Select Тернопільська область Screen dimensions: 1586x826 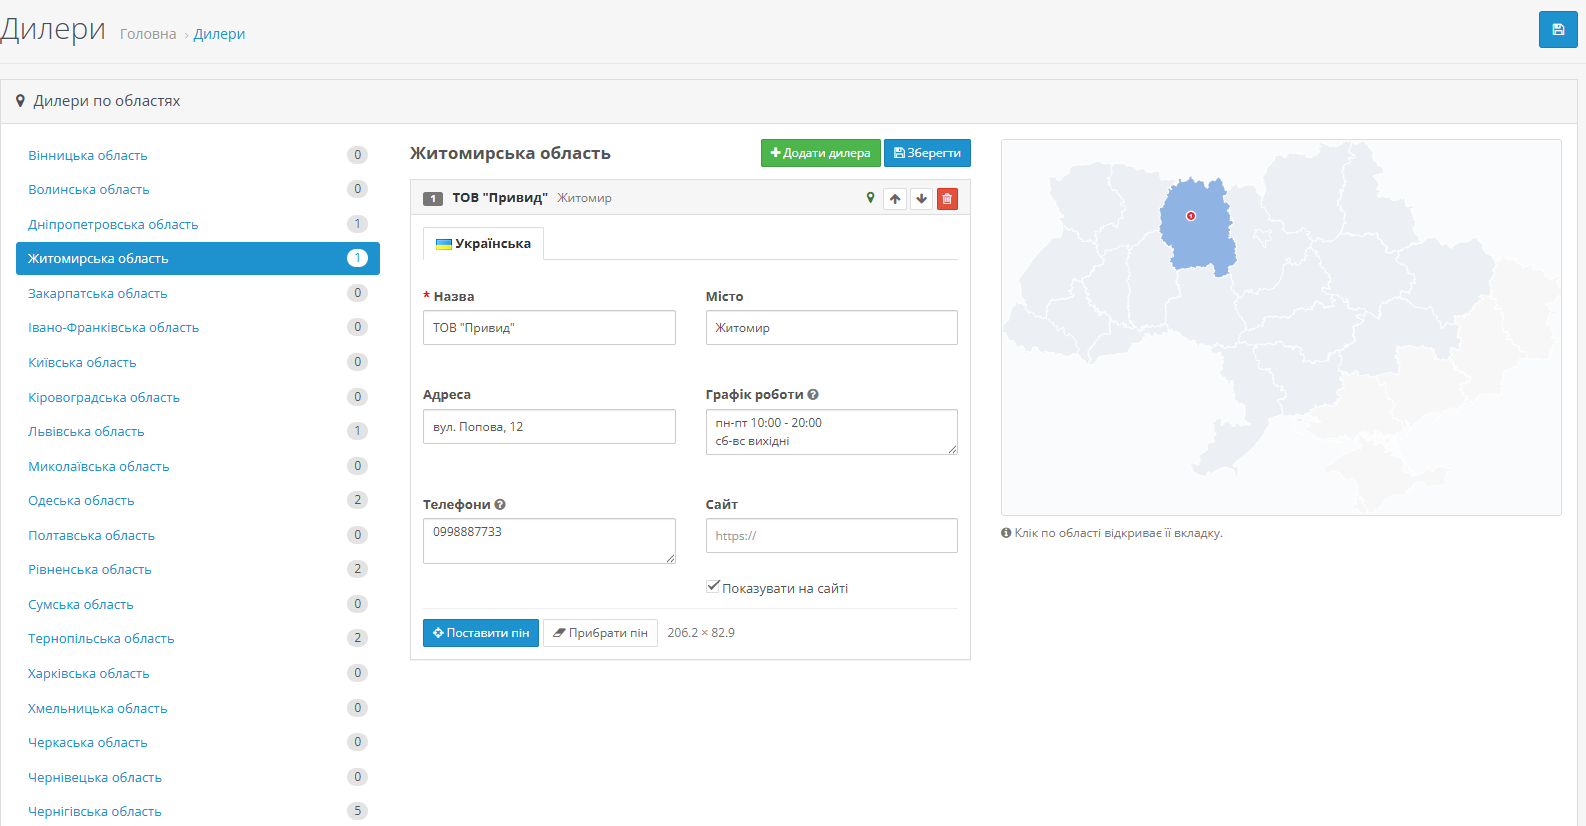[x=198, y=639]
